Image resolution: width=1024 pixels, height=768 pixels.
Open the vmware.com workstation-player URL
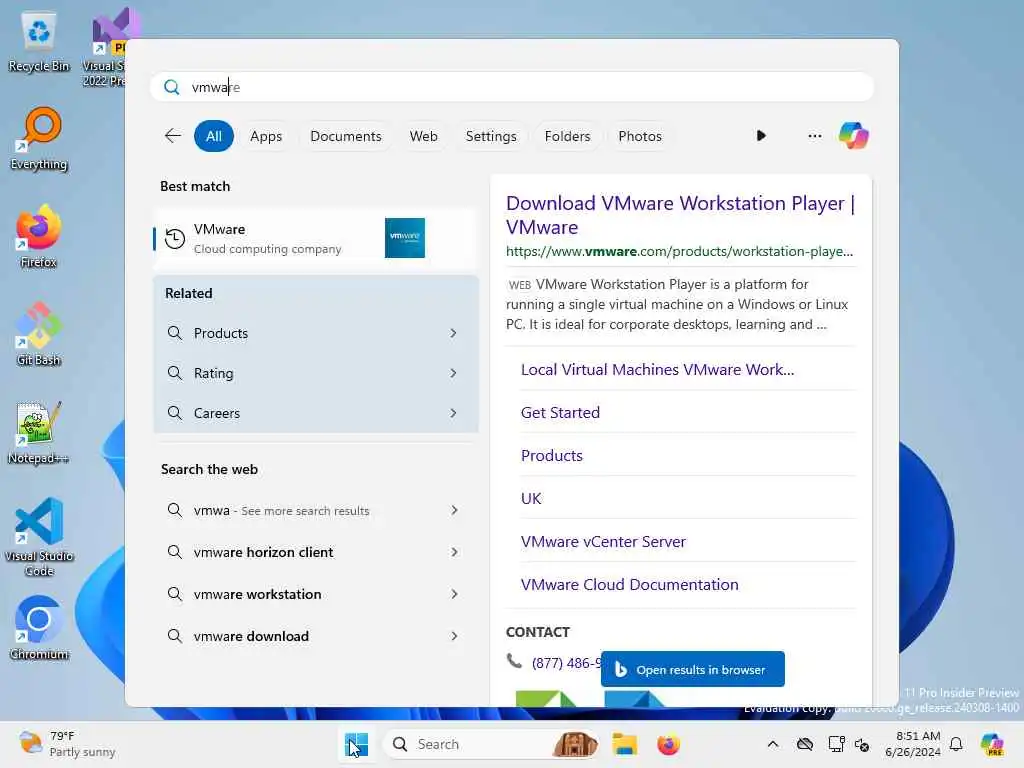[x=679, y=251]
